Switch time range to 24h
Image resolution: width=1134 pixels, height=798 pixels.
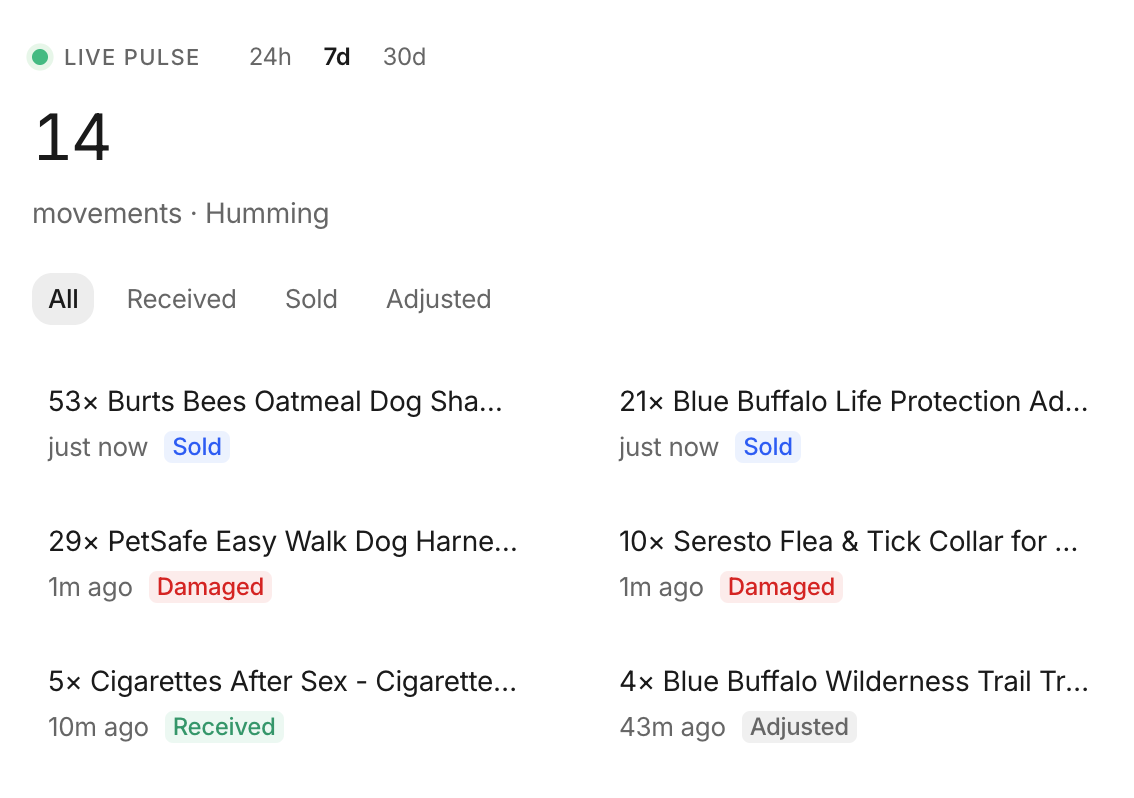pyautogui.click(x=270, y=57)
